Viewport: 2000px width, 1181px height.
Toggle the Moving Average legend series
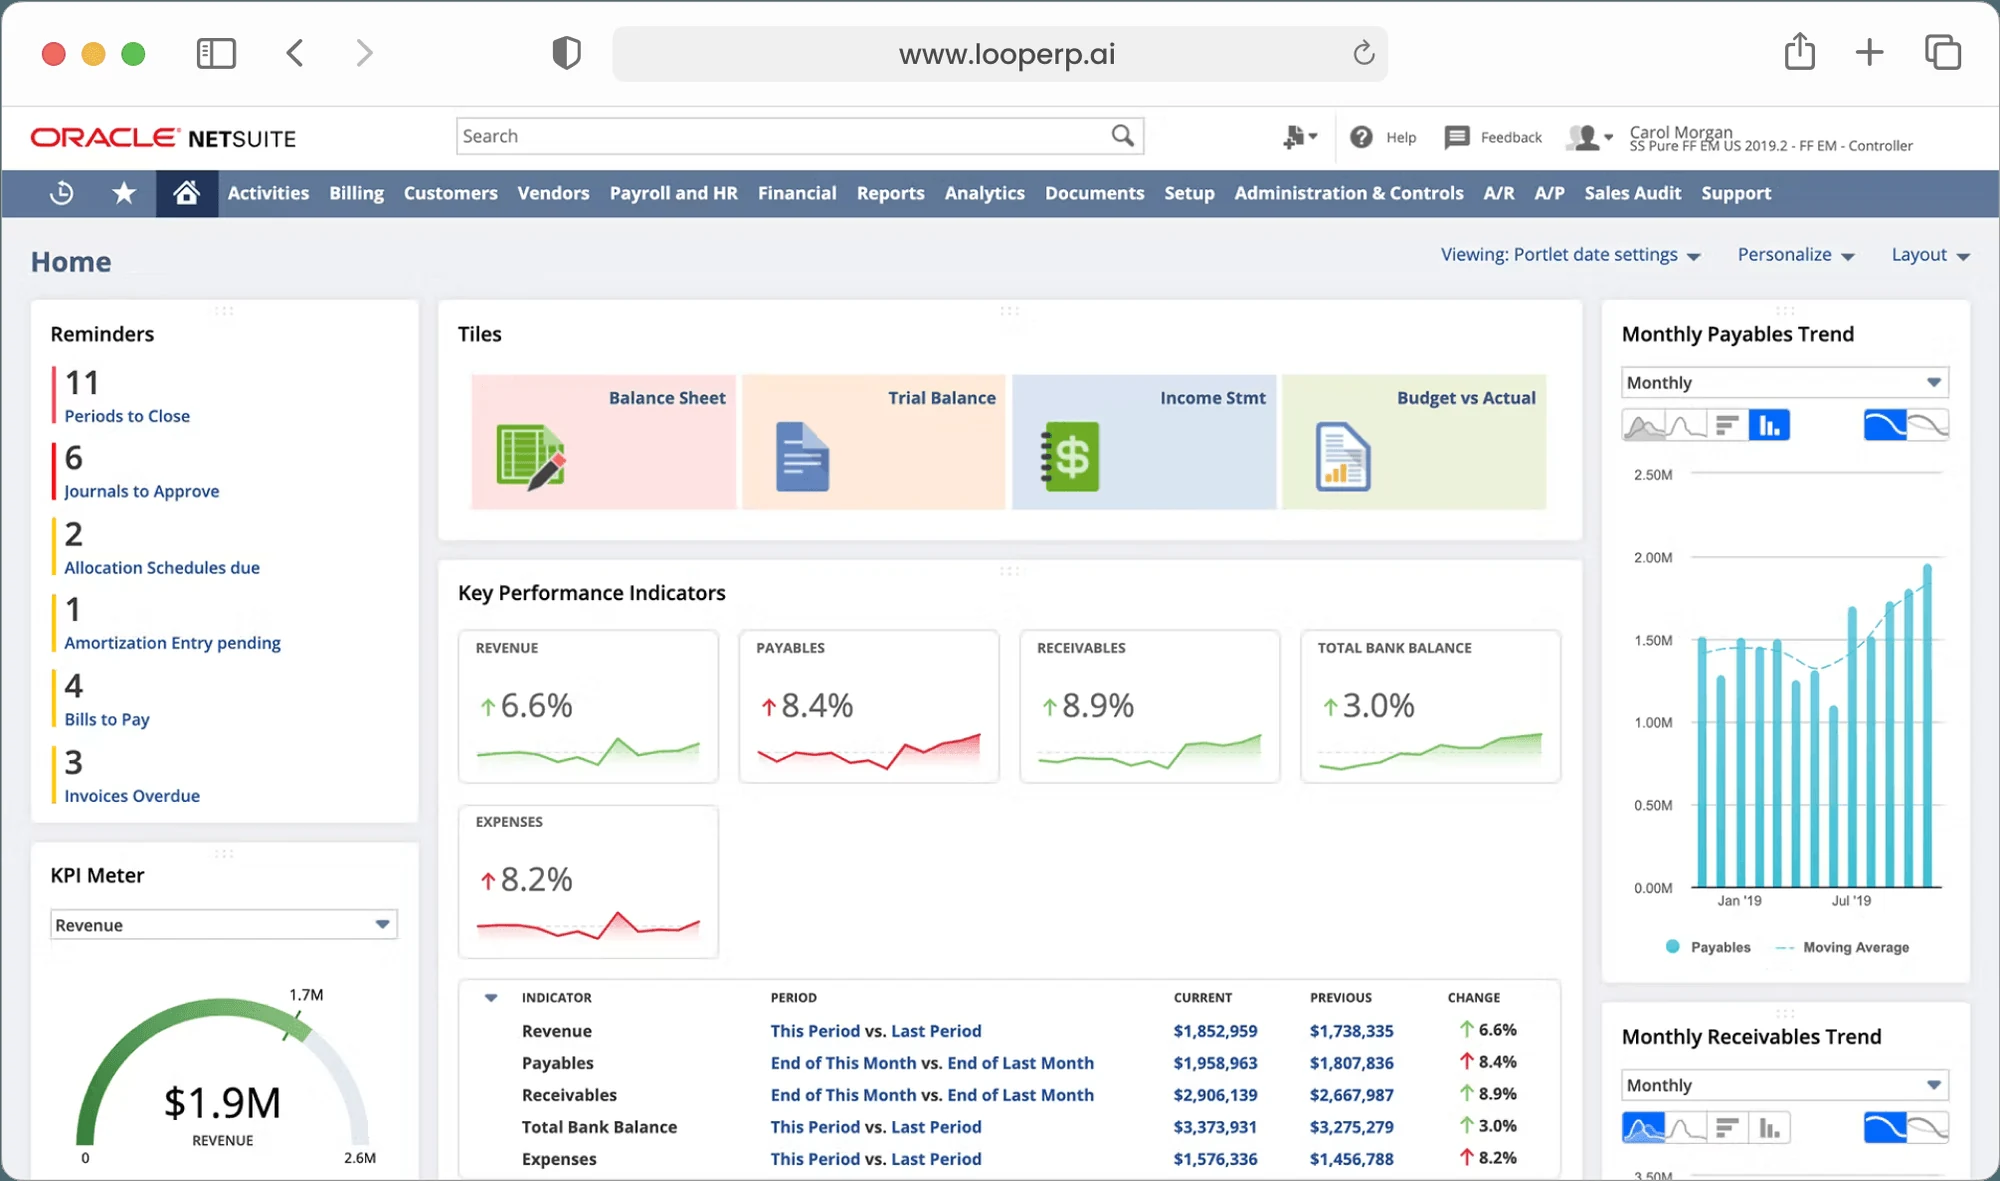(x=1843, y=947)
